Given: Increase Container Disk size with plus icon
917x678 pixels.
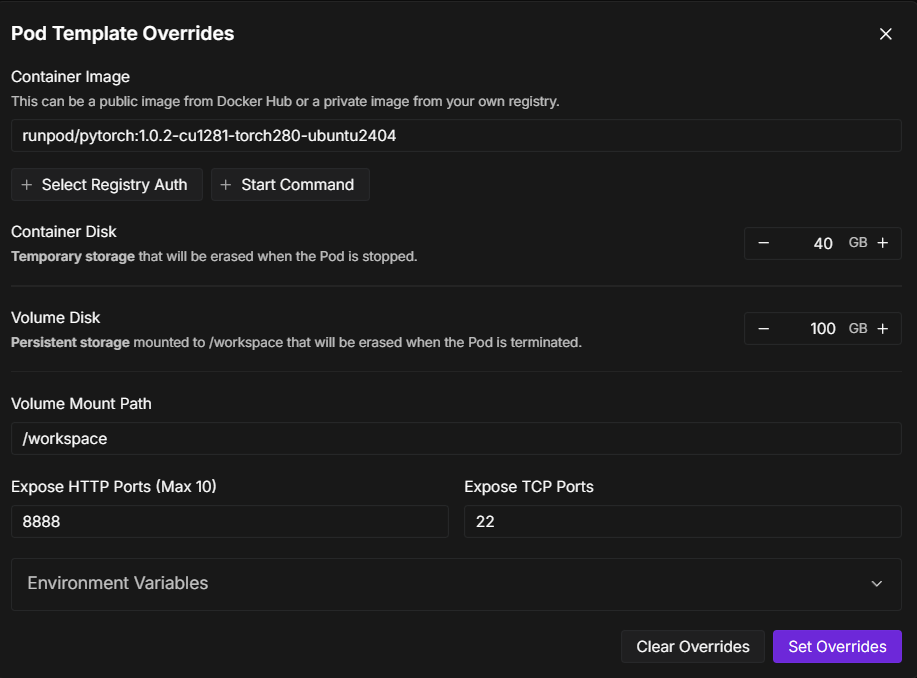Looking at the screenshot, I should pyautogui.click(x=882, y=244).
